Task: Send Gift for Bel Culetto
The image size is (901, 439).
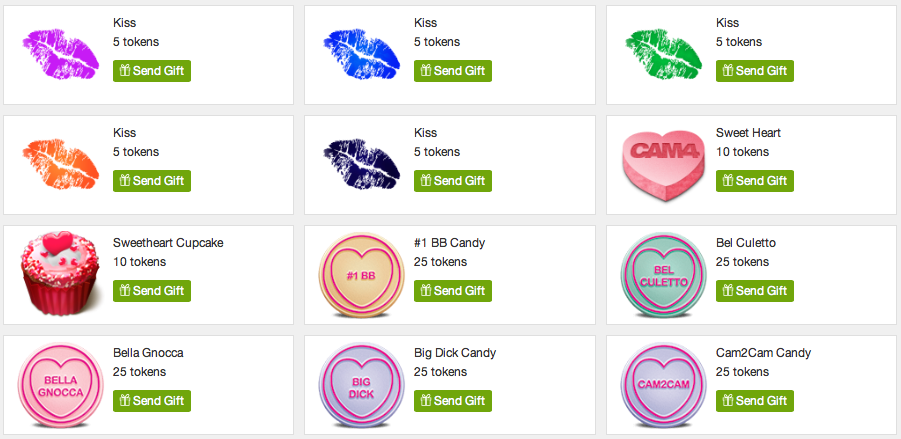Action: 754,291
